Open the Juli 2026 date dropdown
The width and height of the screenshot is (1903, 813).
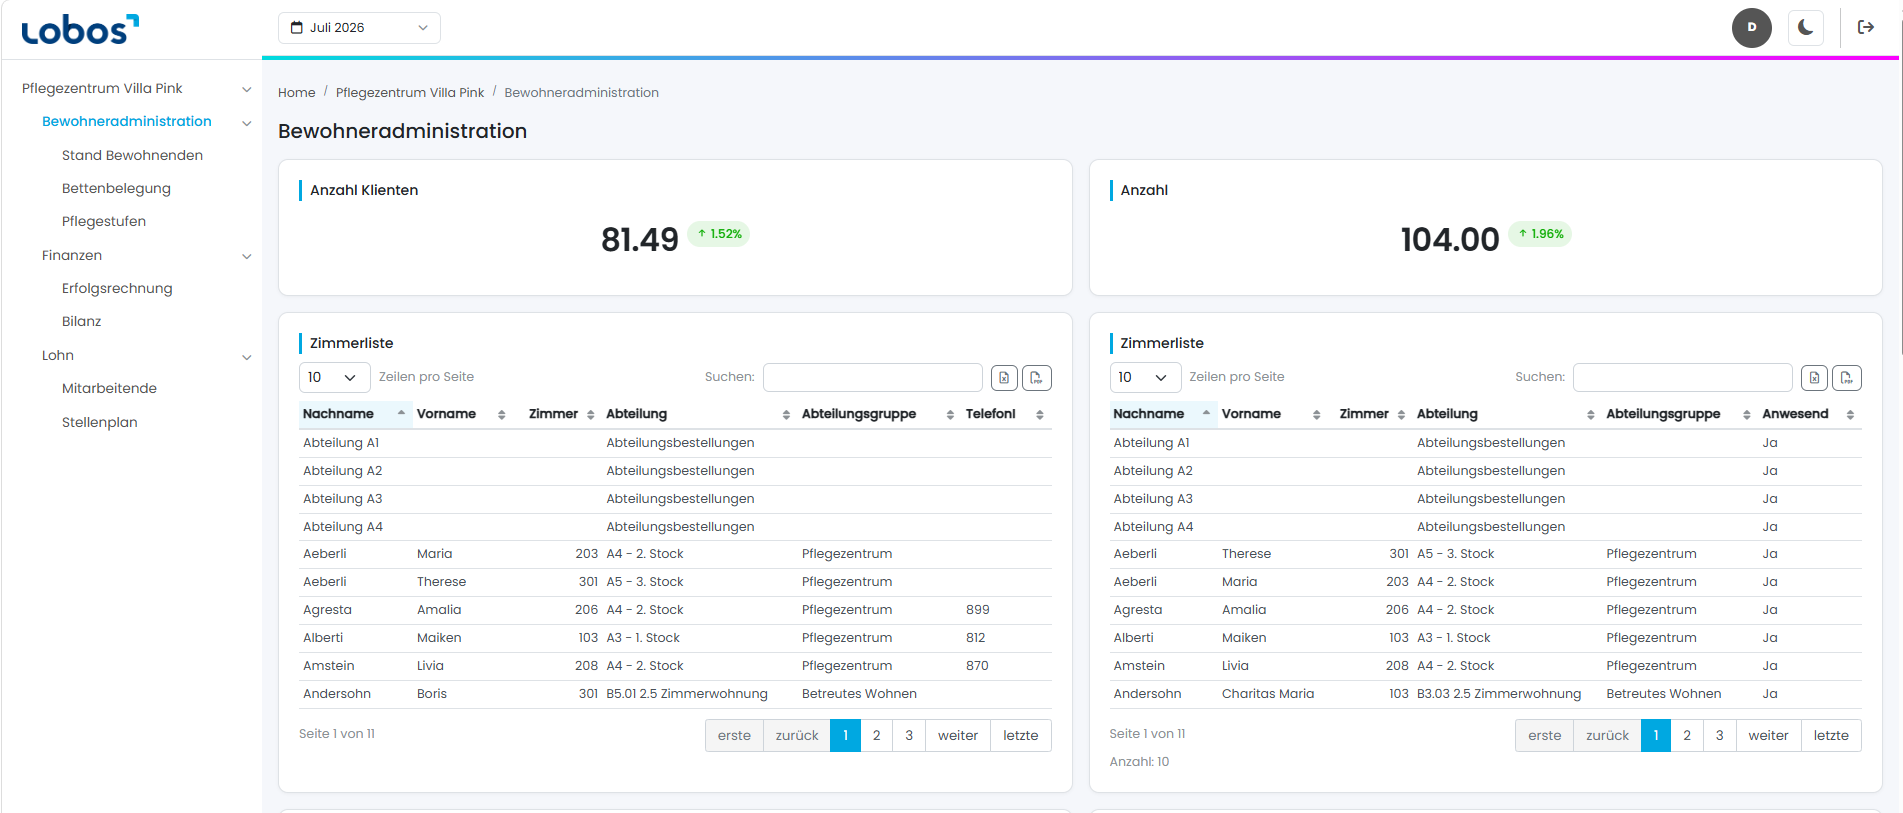tap(359, 28)
